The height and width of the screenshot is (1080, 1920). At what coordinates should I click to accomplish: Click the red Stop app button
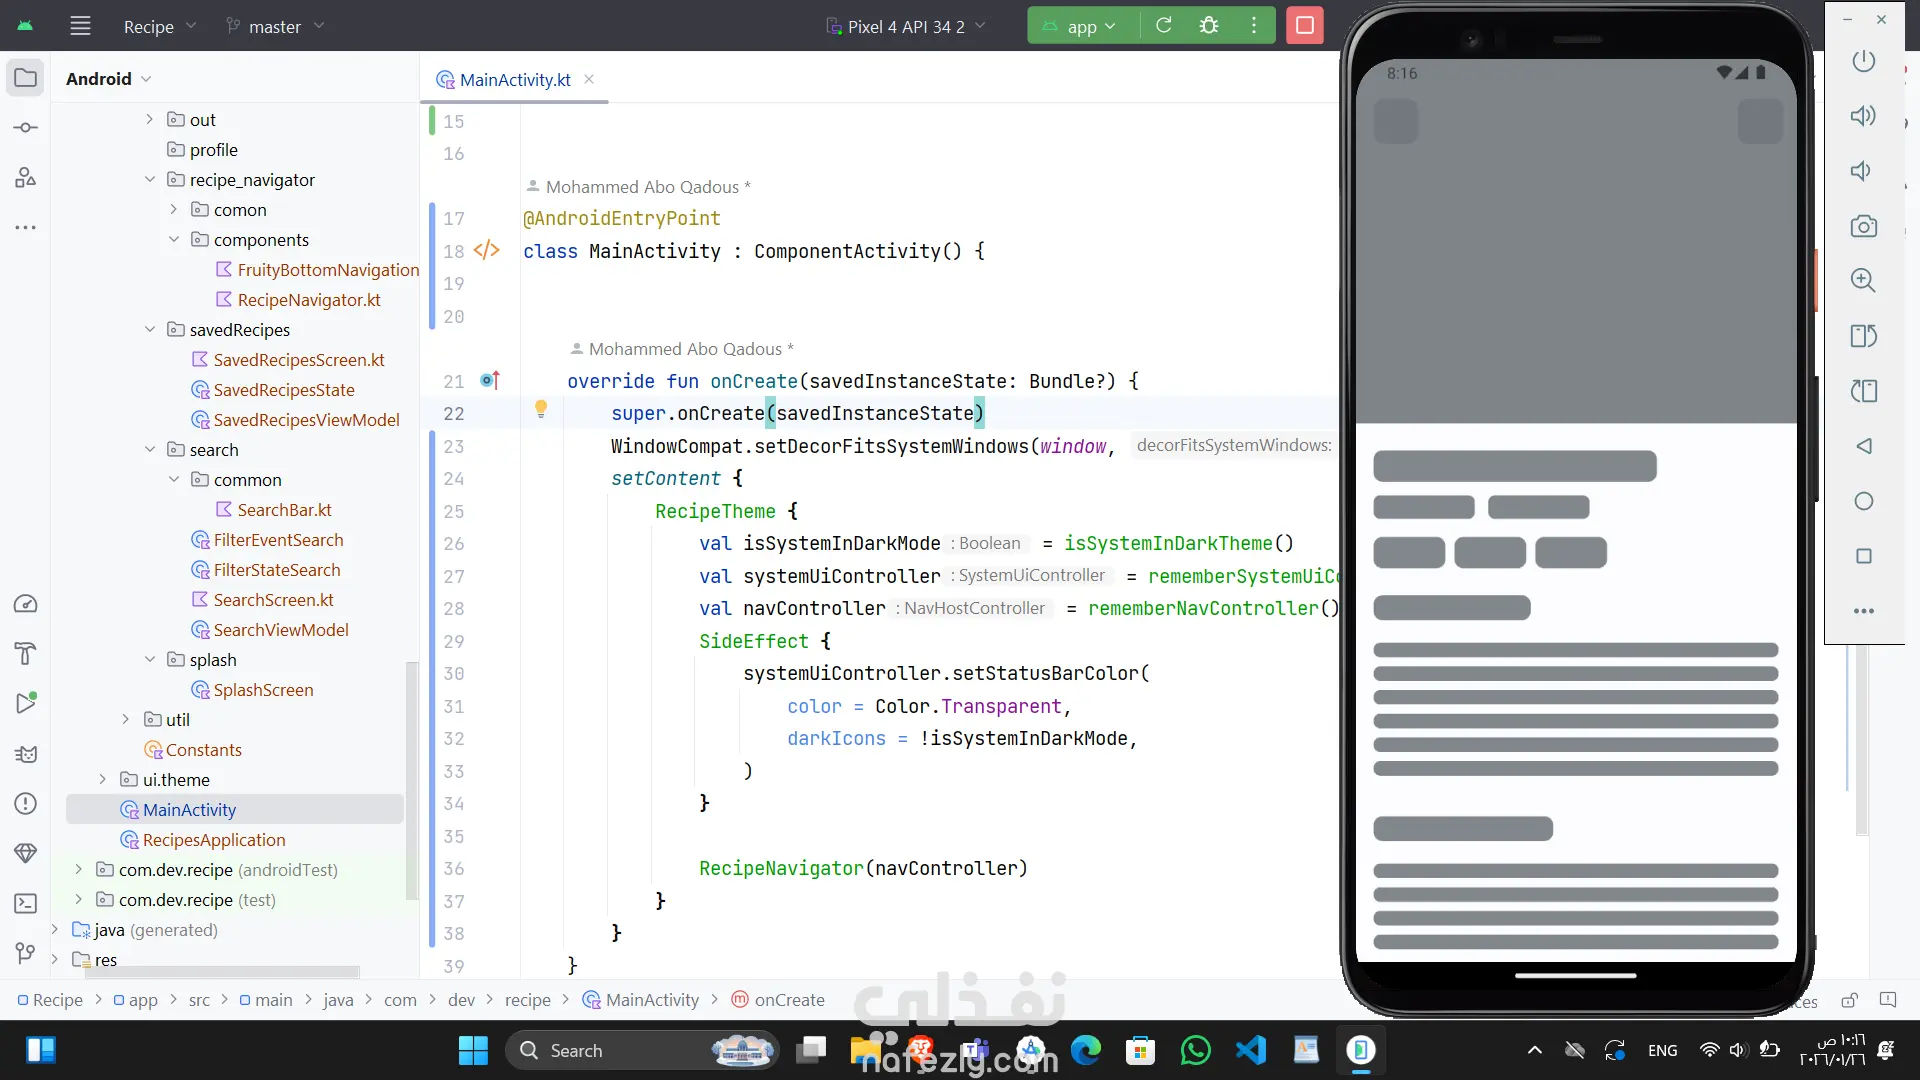[x=1304, y=26]
